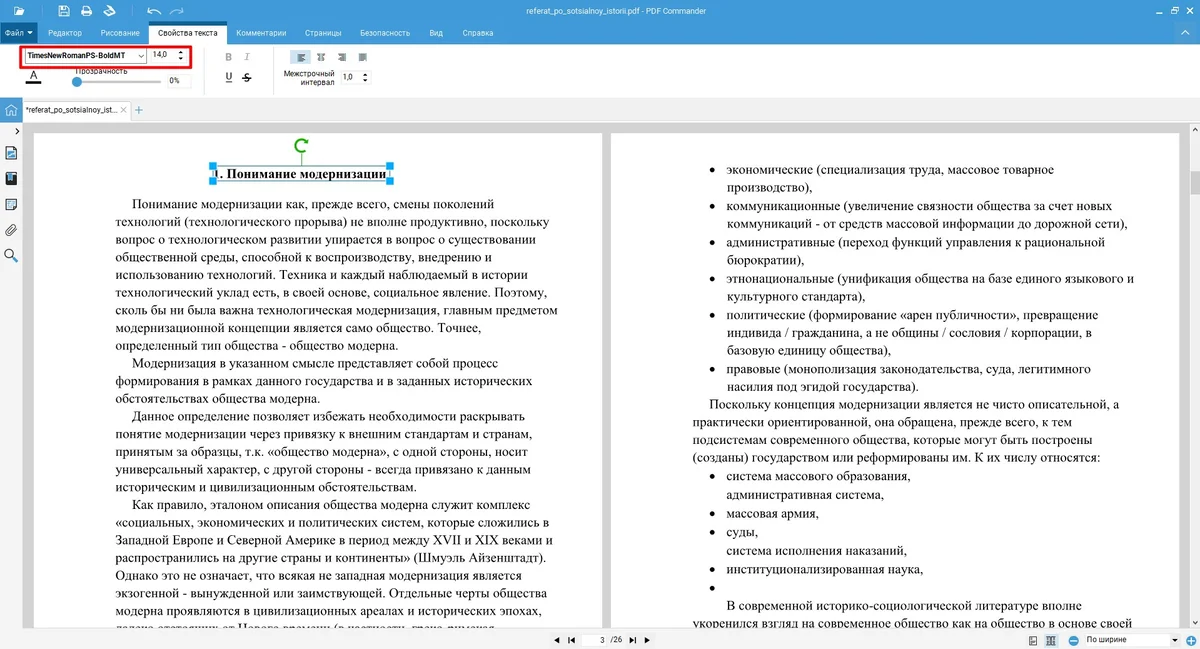
Task: Switch to two-page view mode
Action: pyautogui.click(x=1051, y=640)
